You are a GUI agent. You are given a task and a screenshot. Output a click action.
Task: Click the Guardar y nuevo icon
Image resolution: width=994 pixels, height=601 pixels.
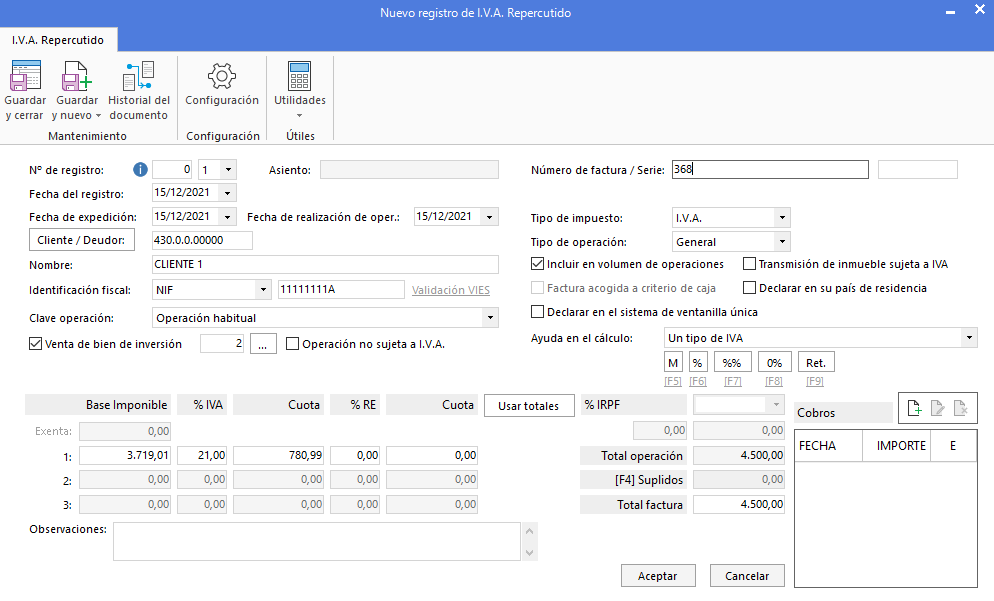click(76, 75)
